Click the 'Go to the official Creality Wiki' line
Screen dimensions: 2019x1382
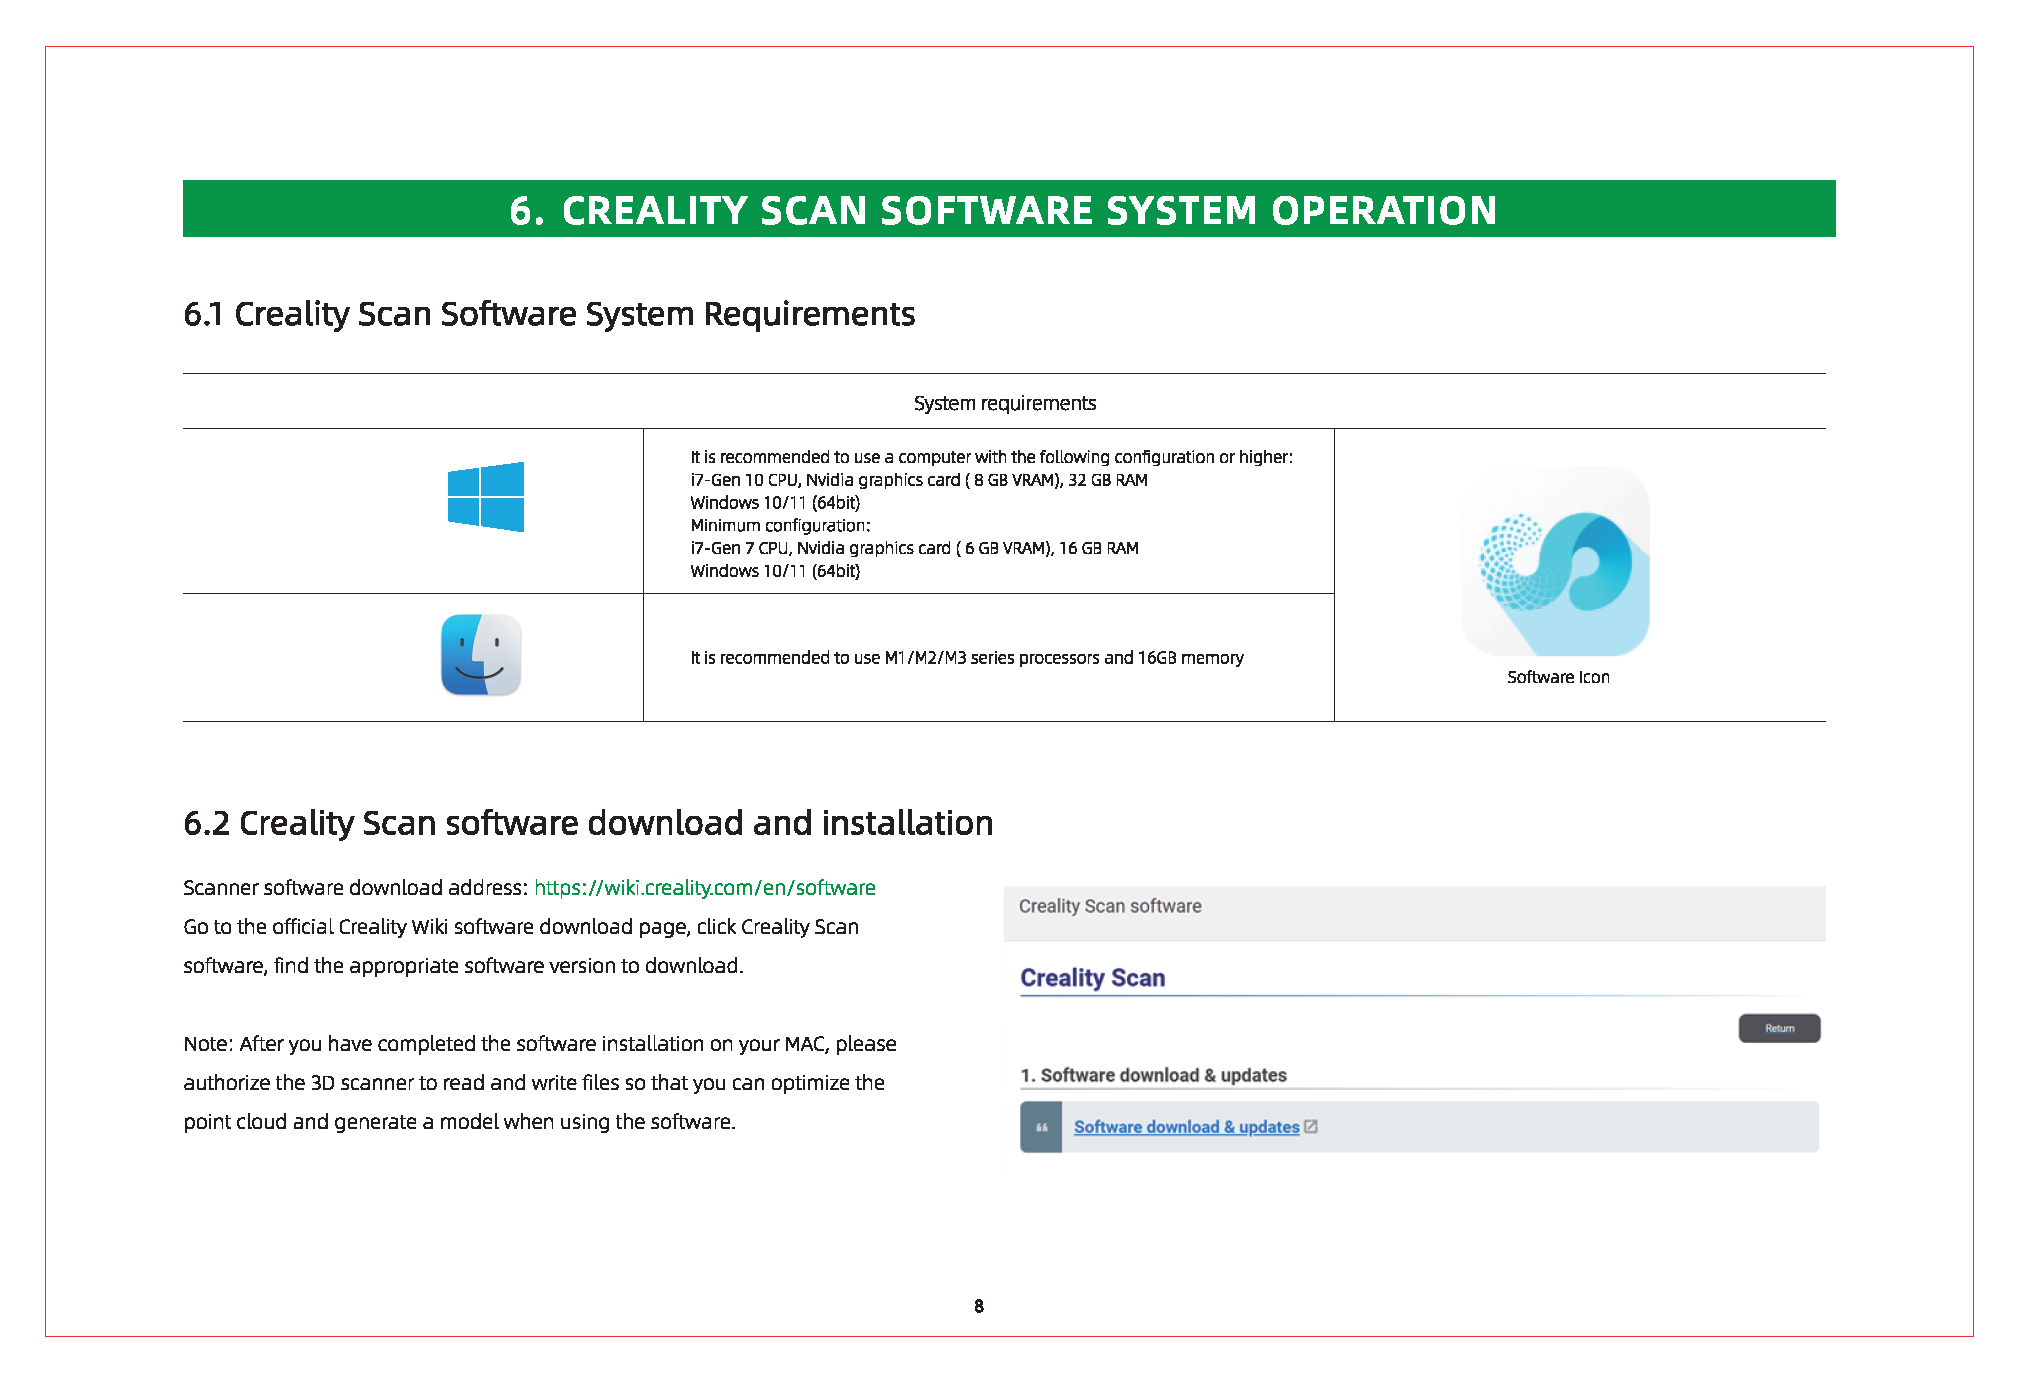[x=521, y=927]
